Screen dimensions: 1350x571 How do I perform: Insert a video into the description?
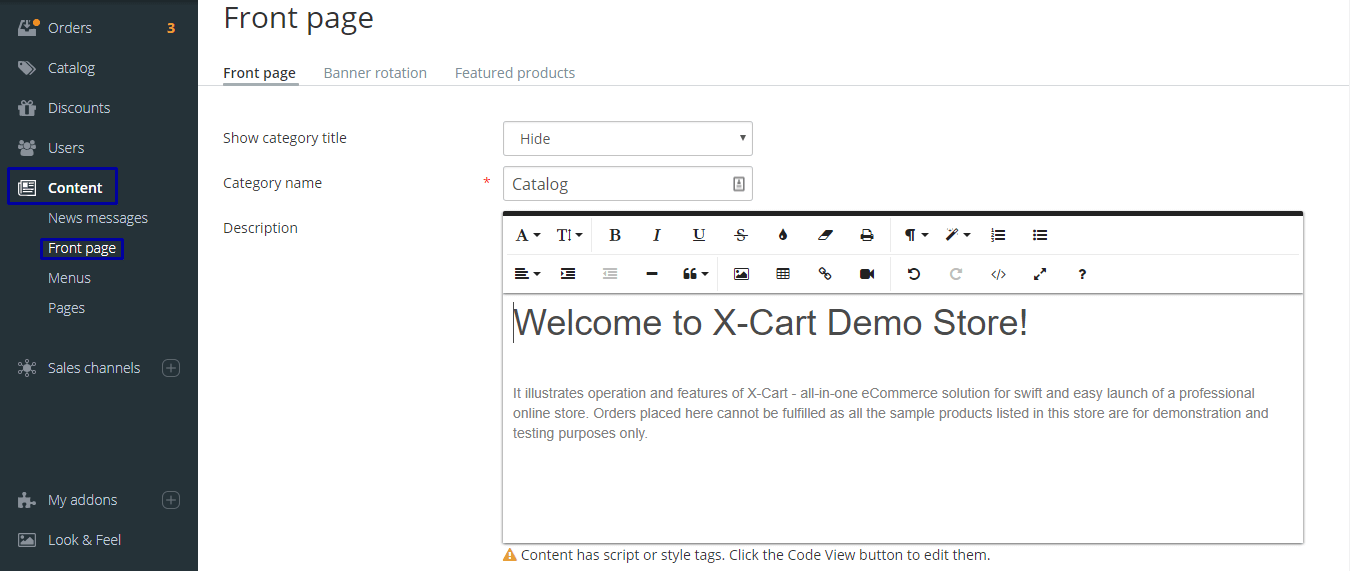pos(867,274)
